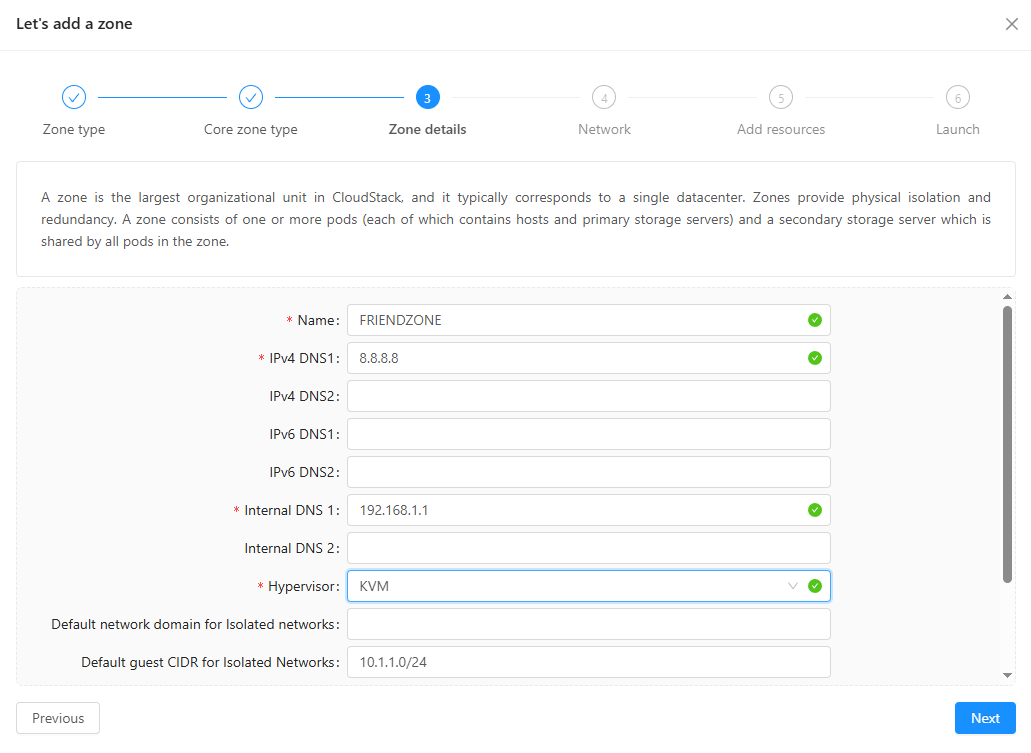1031x753 pixels.
Task: Click the scroll down arrow of form
Action: pyautogui.click(x=1007, y=676)
